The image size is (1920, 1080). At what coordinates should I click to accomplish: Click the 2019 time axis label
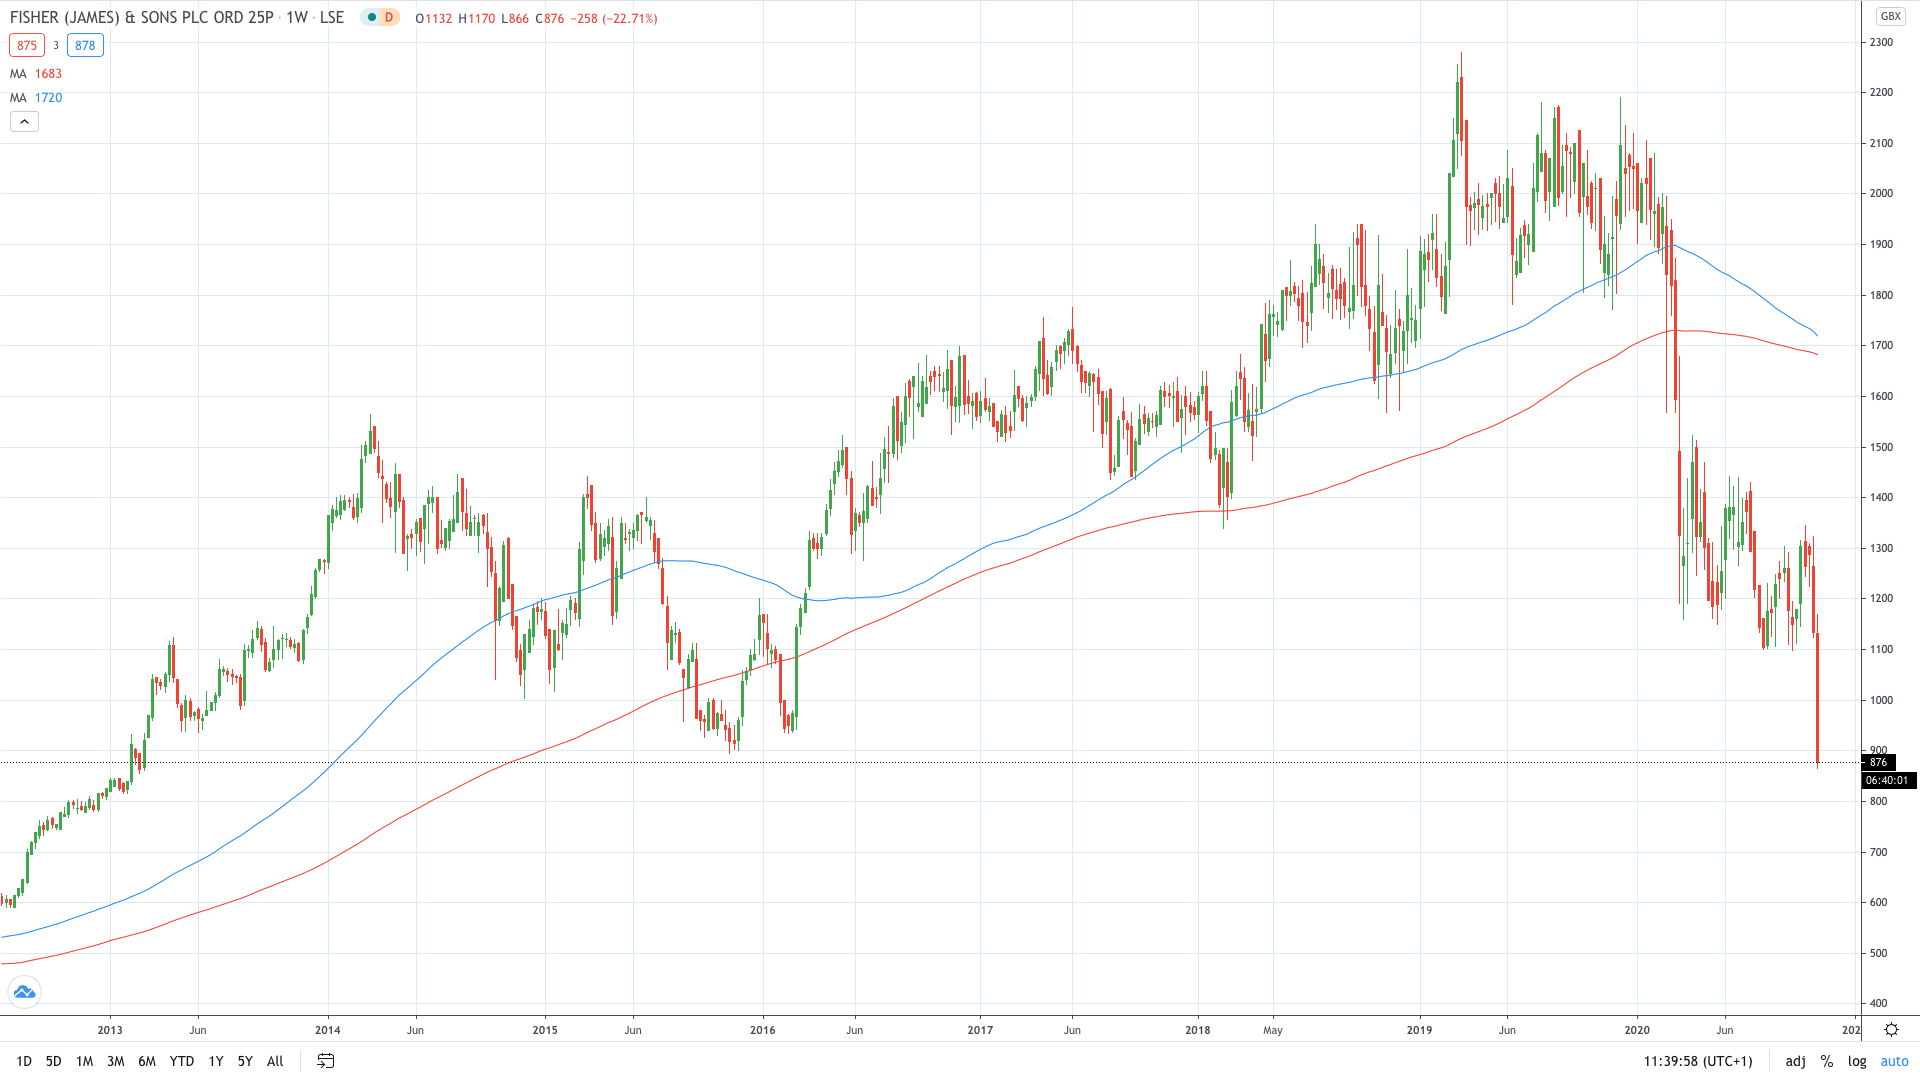[1419, 1030]
